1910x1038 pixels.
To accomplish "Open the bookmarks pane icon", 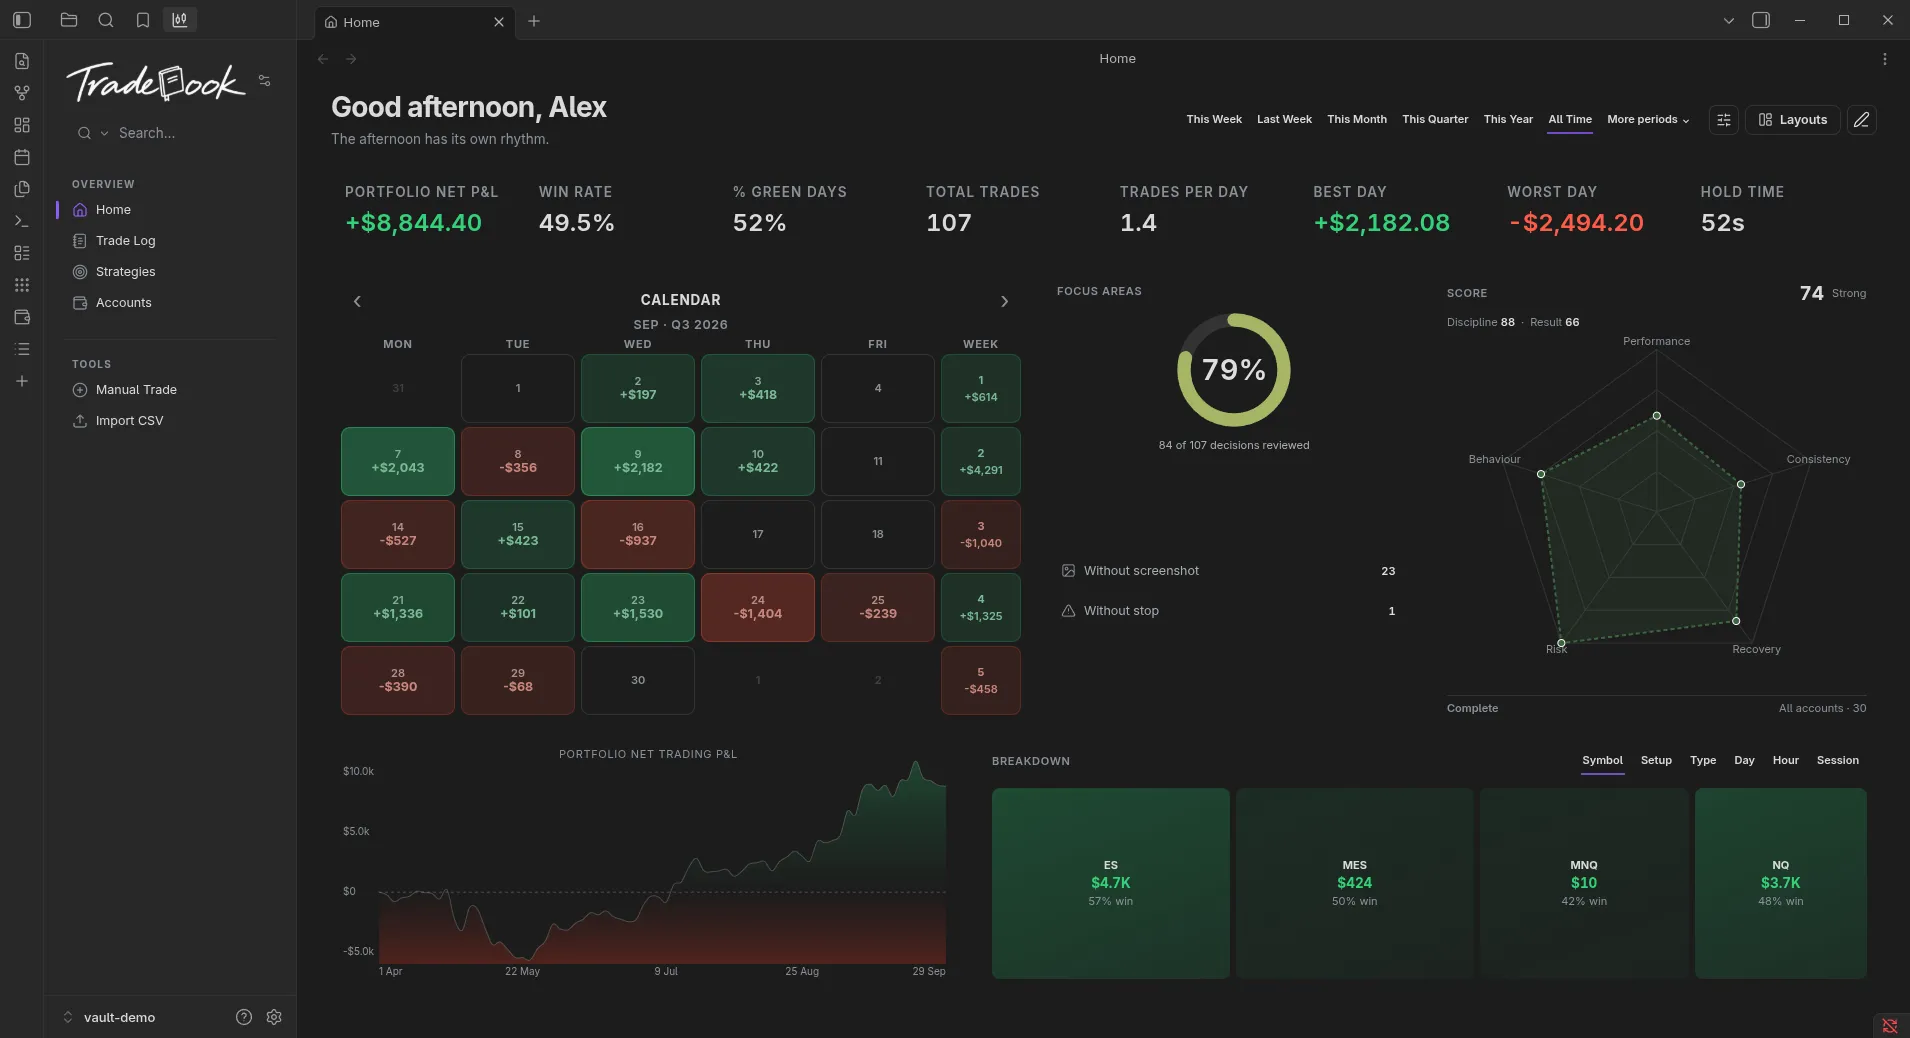I will coord(143,20).
